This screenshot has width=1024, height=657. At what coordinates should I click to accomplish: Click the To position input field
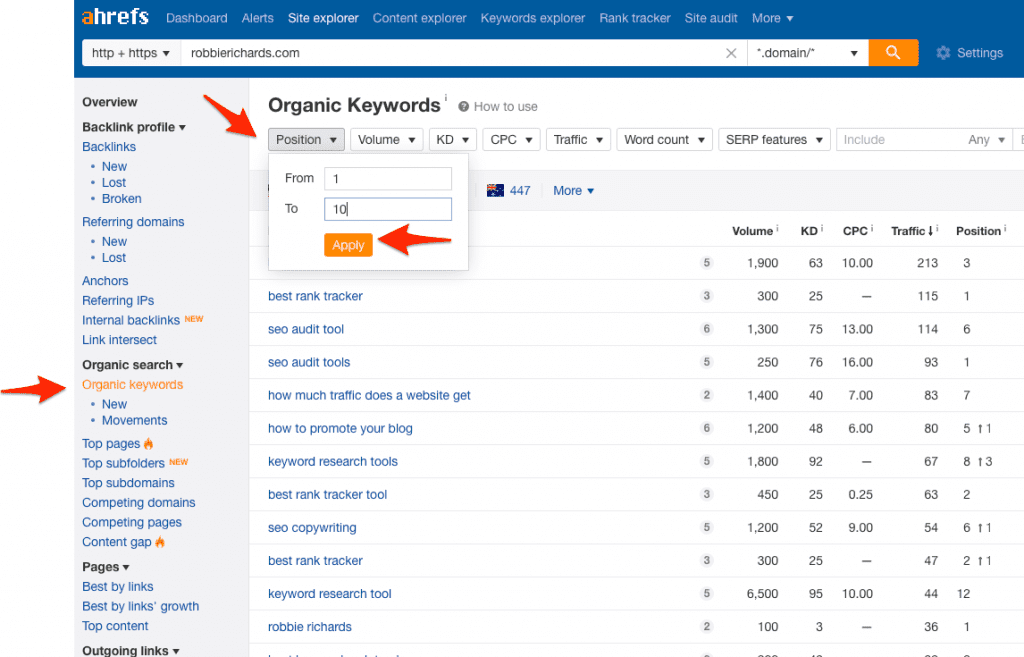pyautogui.click(x=387, y=209)
